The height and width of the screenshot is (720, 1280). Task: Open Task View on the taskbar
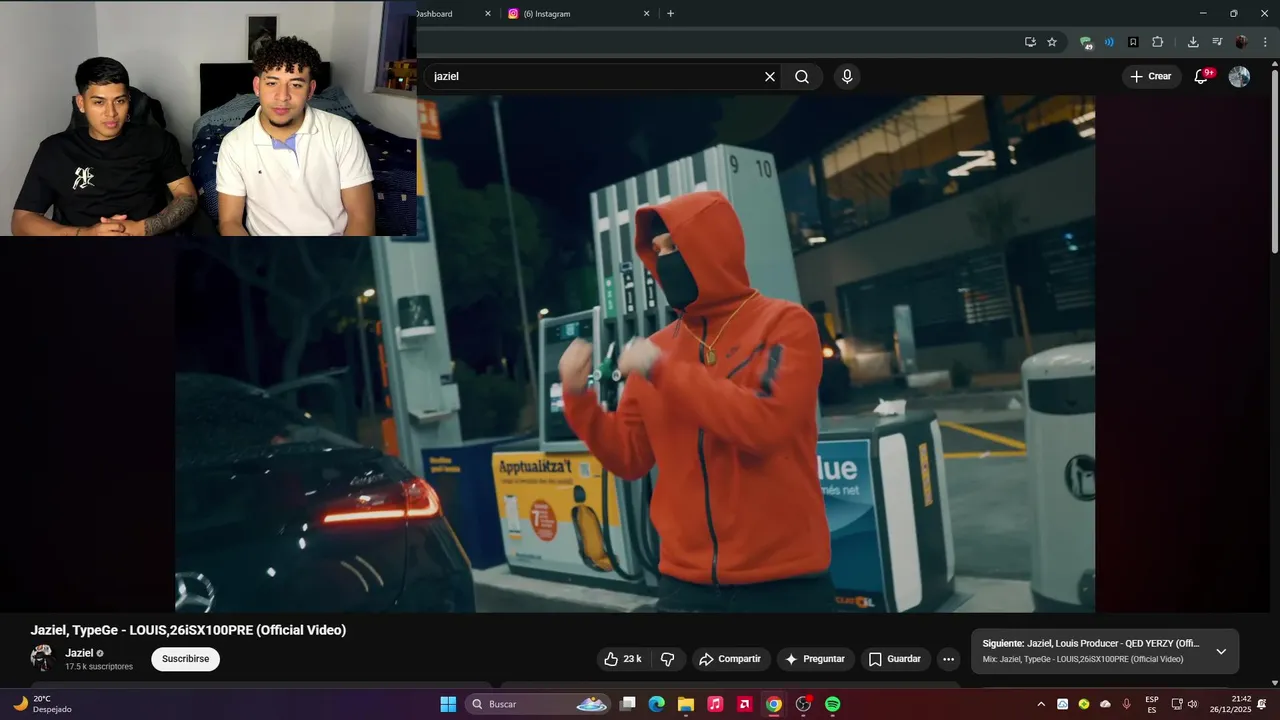[x=627, y=704]
